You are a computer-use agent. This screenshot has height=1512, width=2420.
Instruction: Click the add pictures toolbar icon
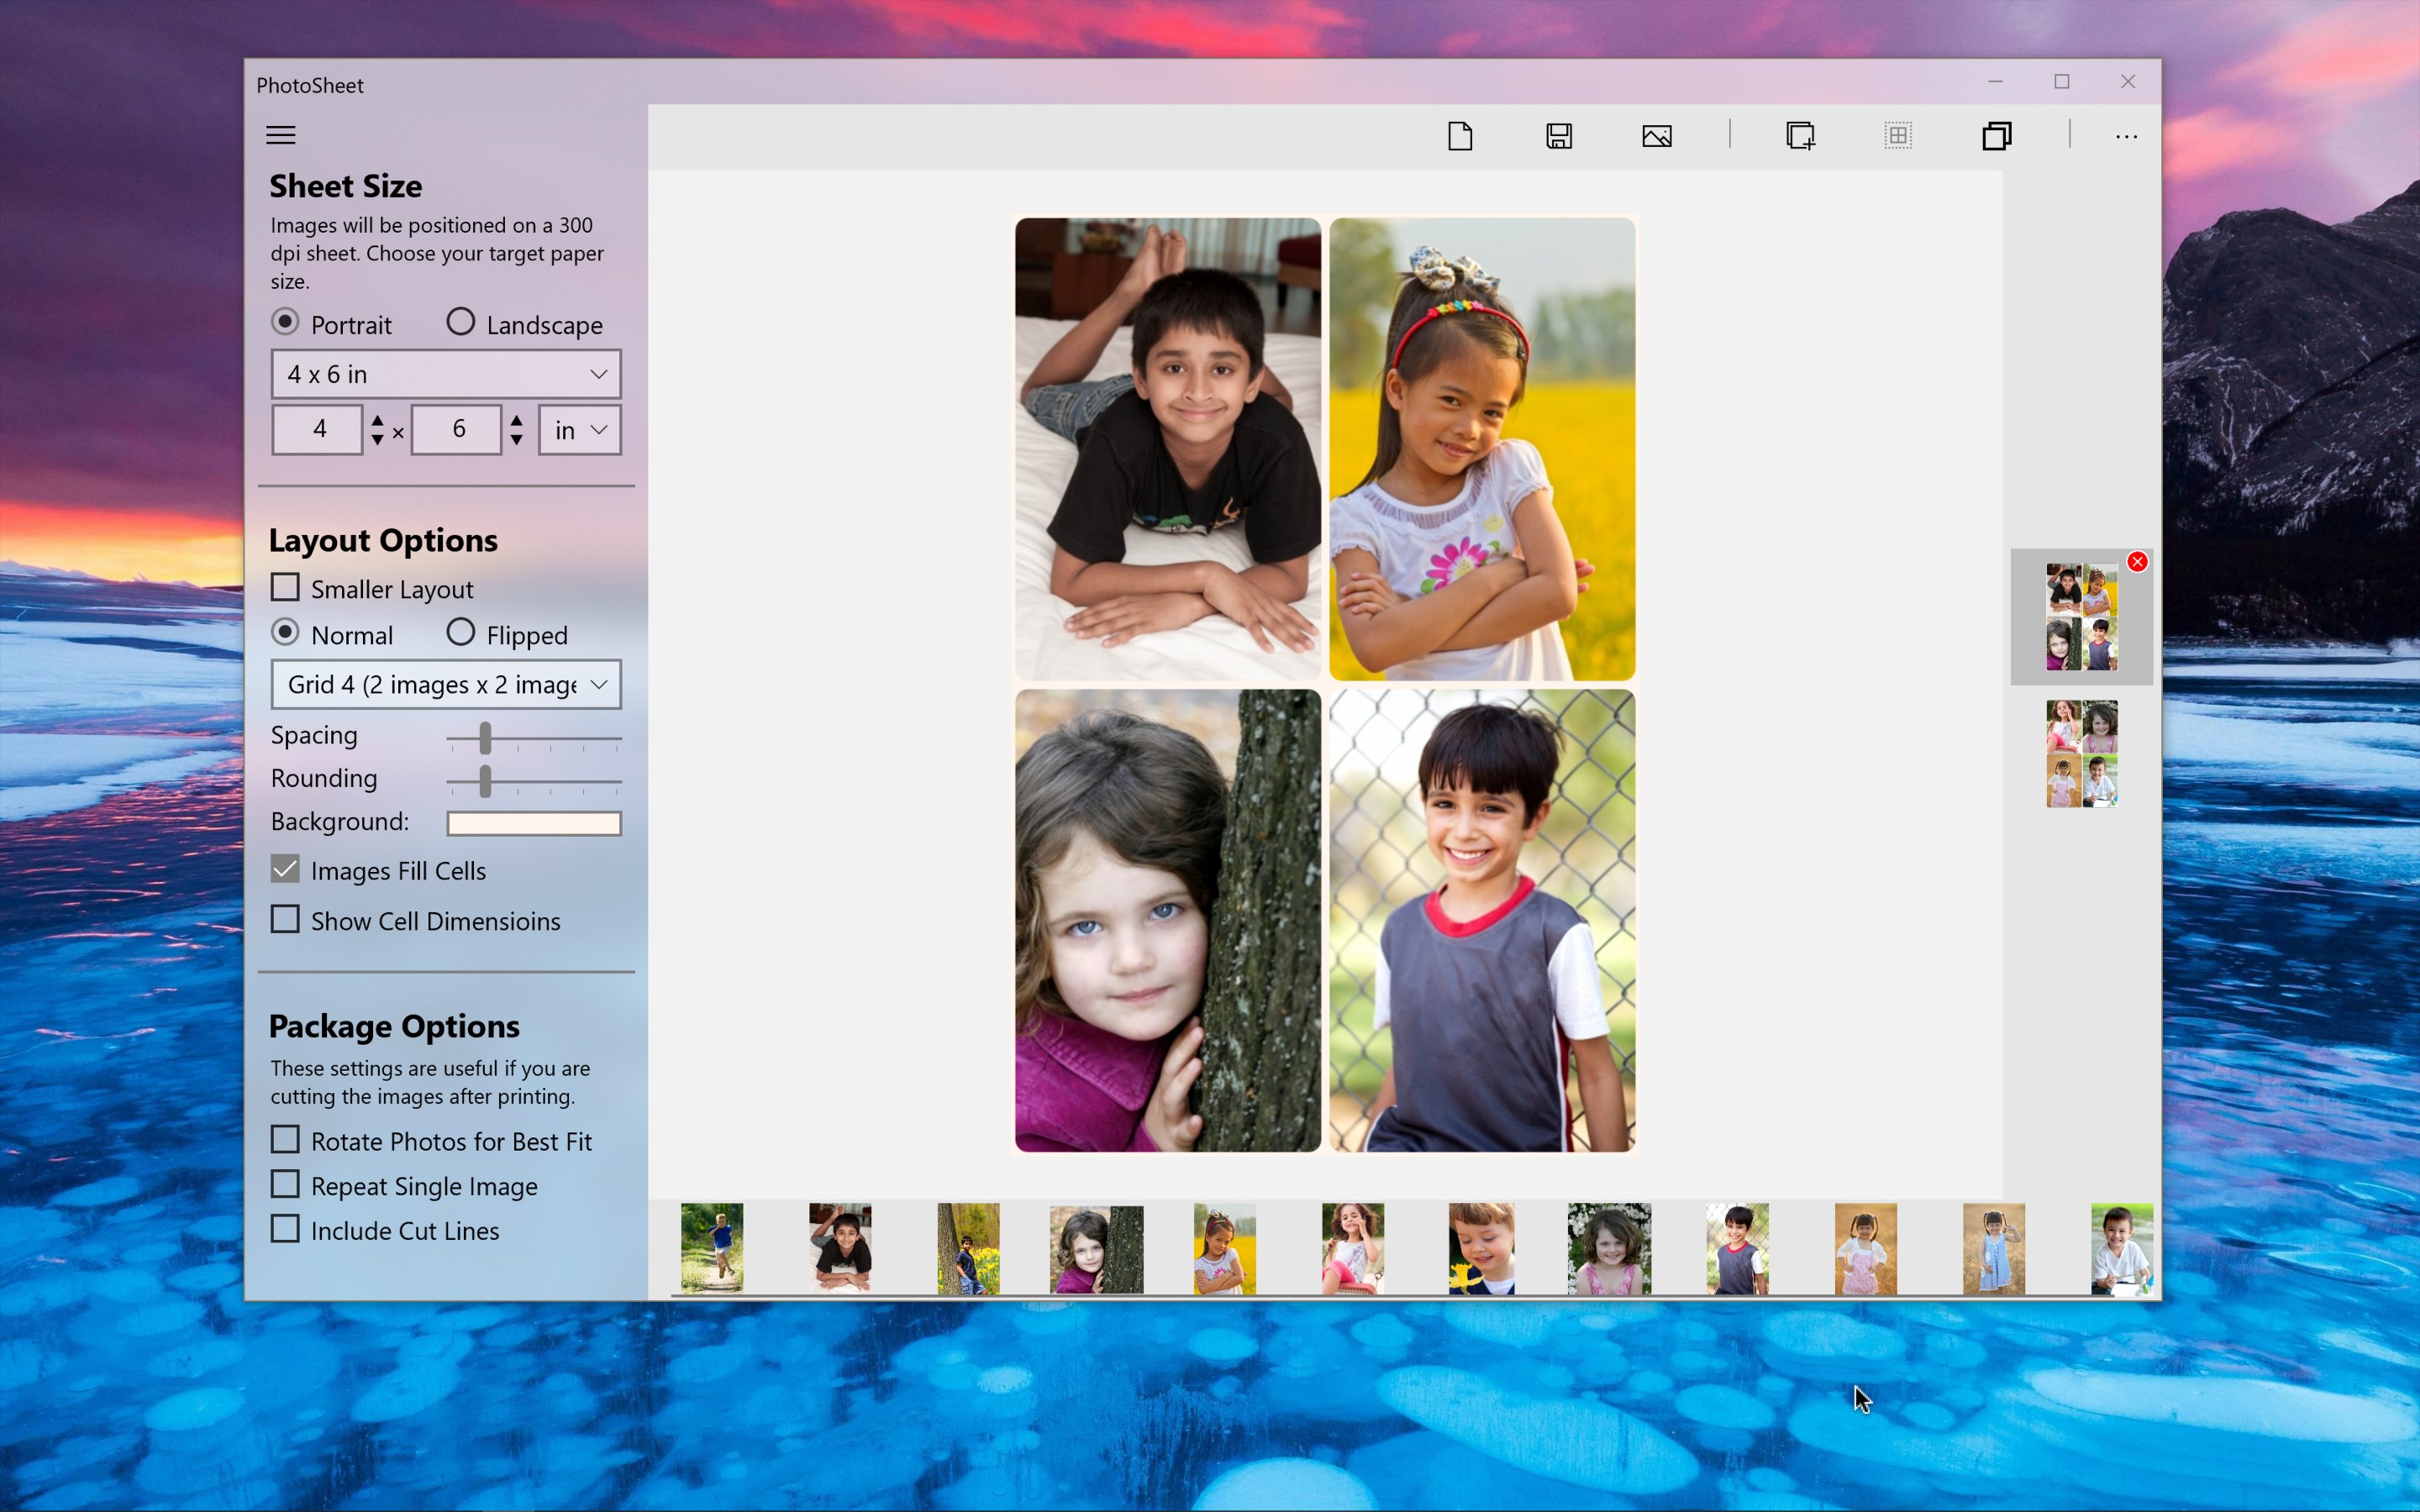click(x=1657, y=136)
